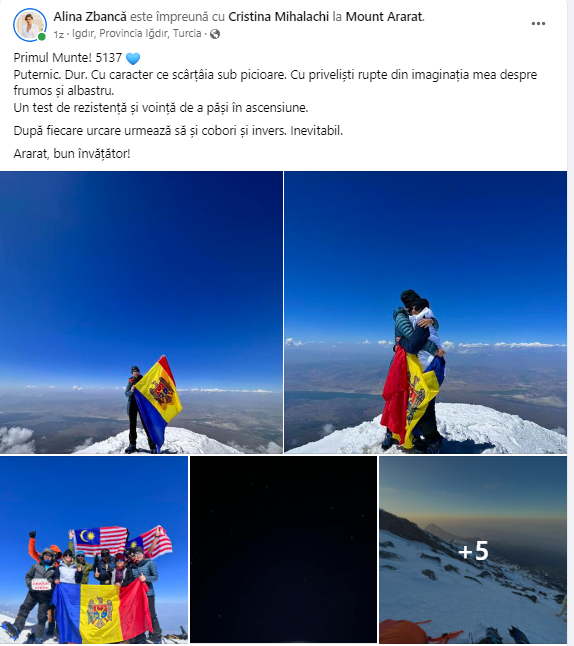Click the green online status dot
Screen dimensions: 574x646
[42, 37]
